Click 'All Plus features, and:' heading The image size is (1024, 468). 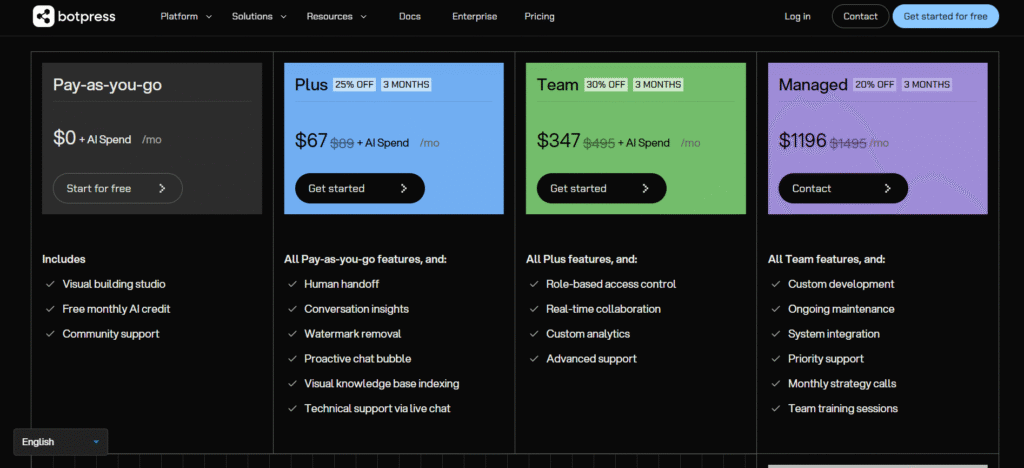click(x=581, y=259)
